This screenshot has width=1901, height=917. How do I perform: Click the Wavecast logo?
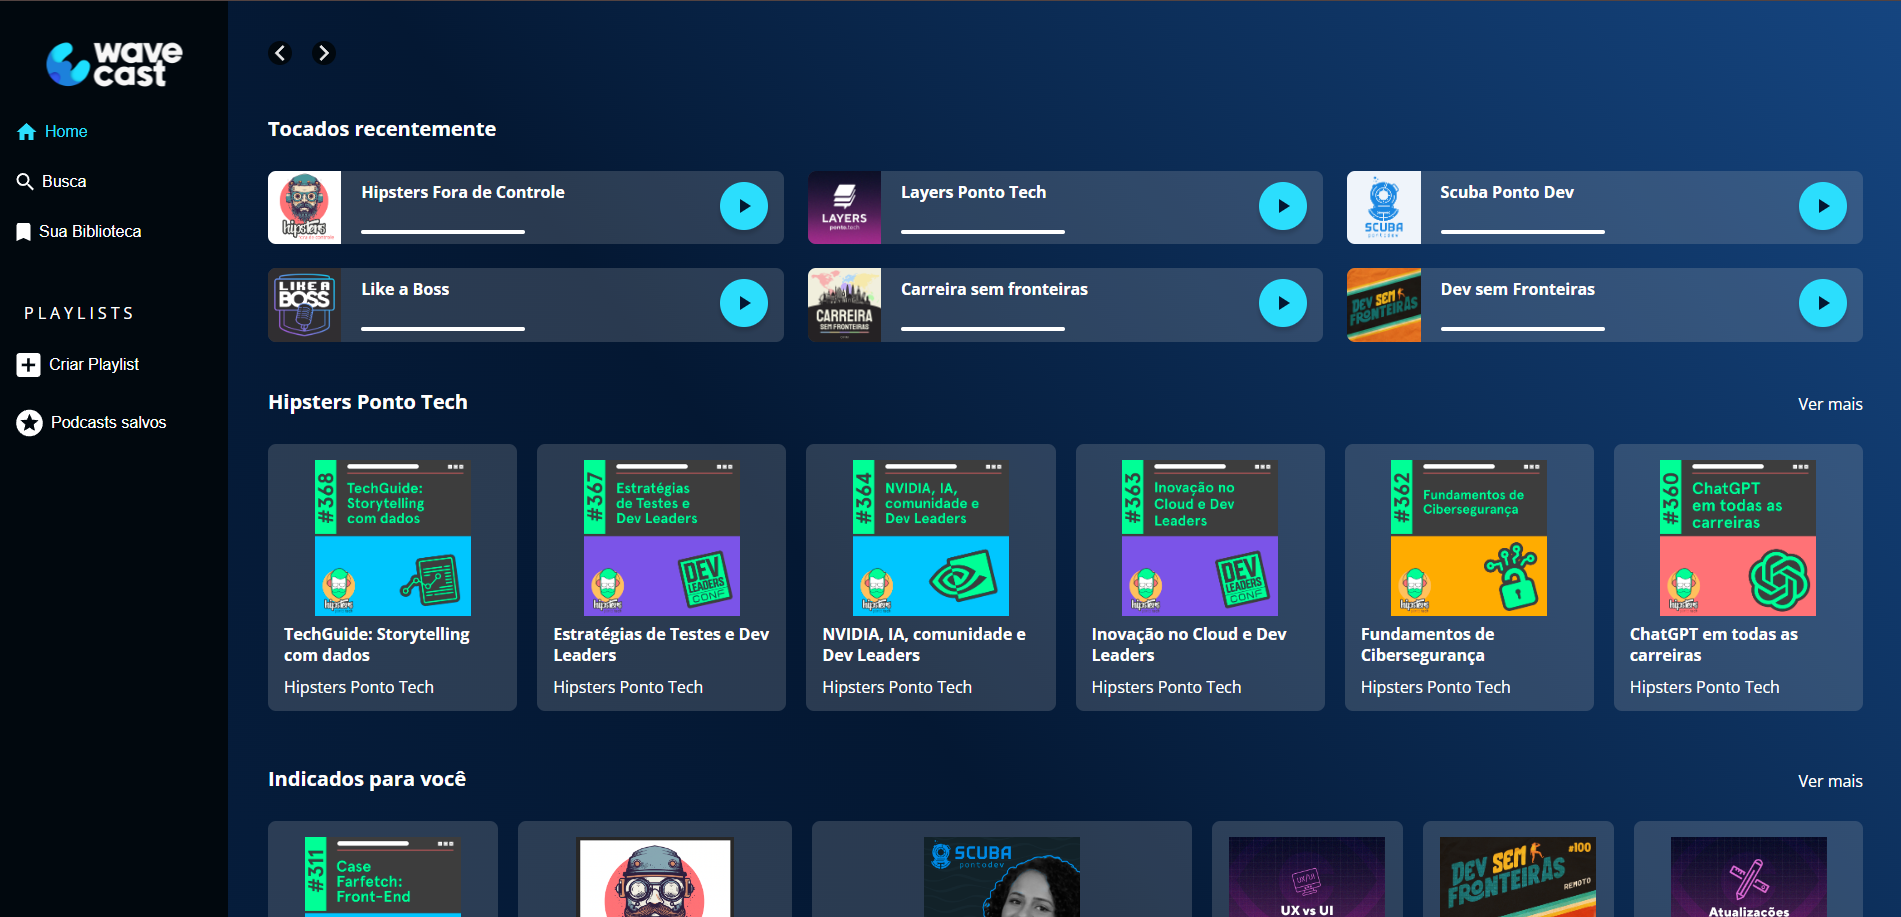pos(114,64)
